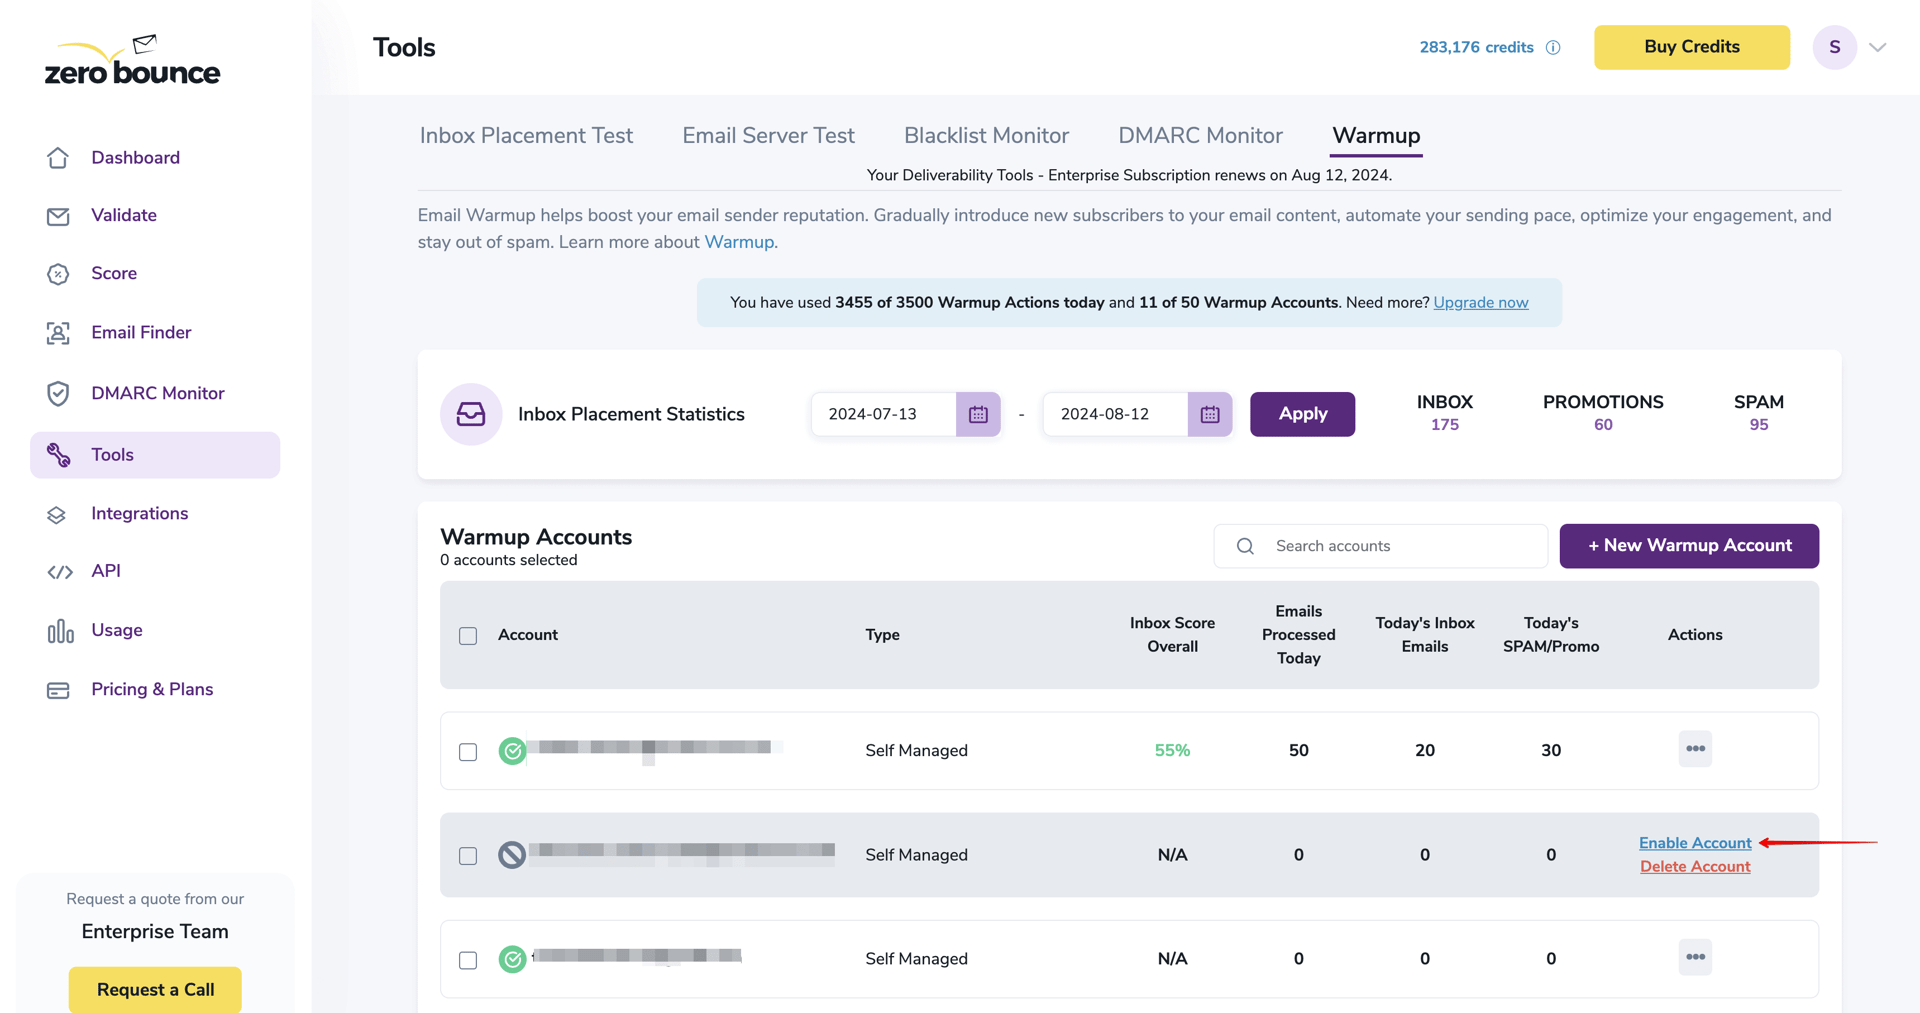
Task: Switch to the Blacklist Monitor tab
Action: (986, 135)
